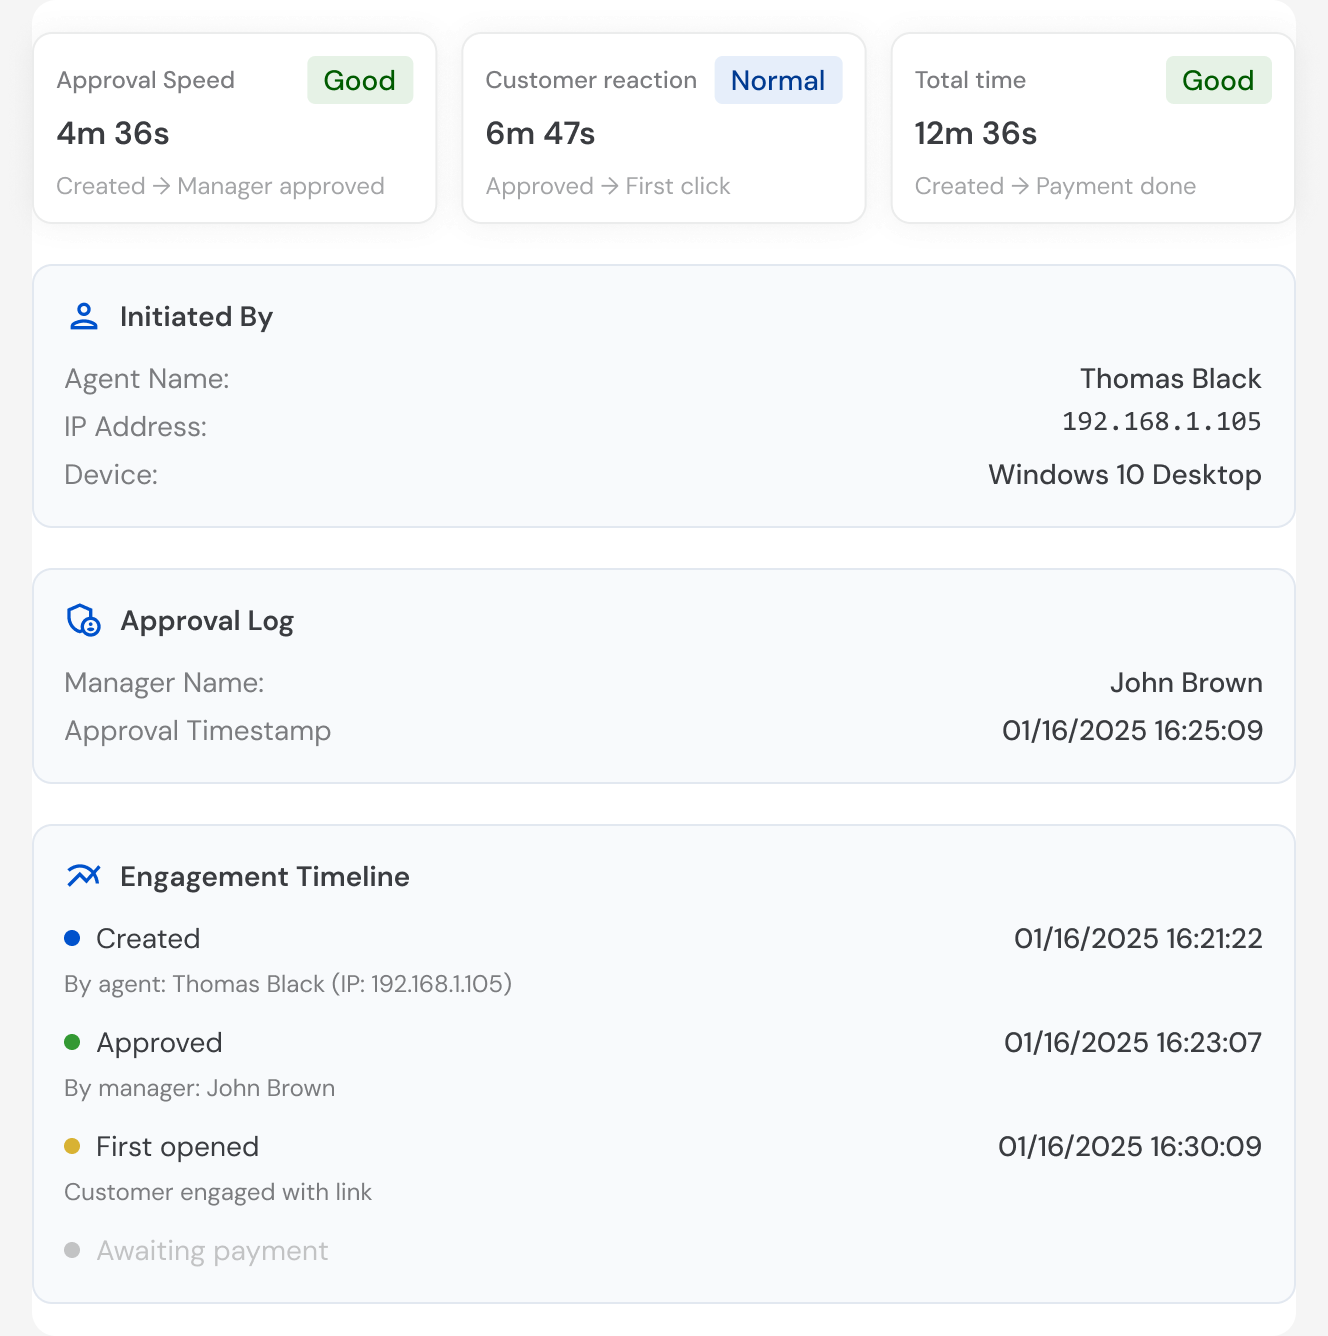
Task: Click the 'By manager: John Brown' subtext
Action: click(x=200, y=1088)
